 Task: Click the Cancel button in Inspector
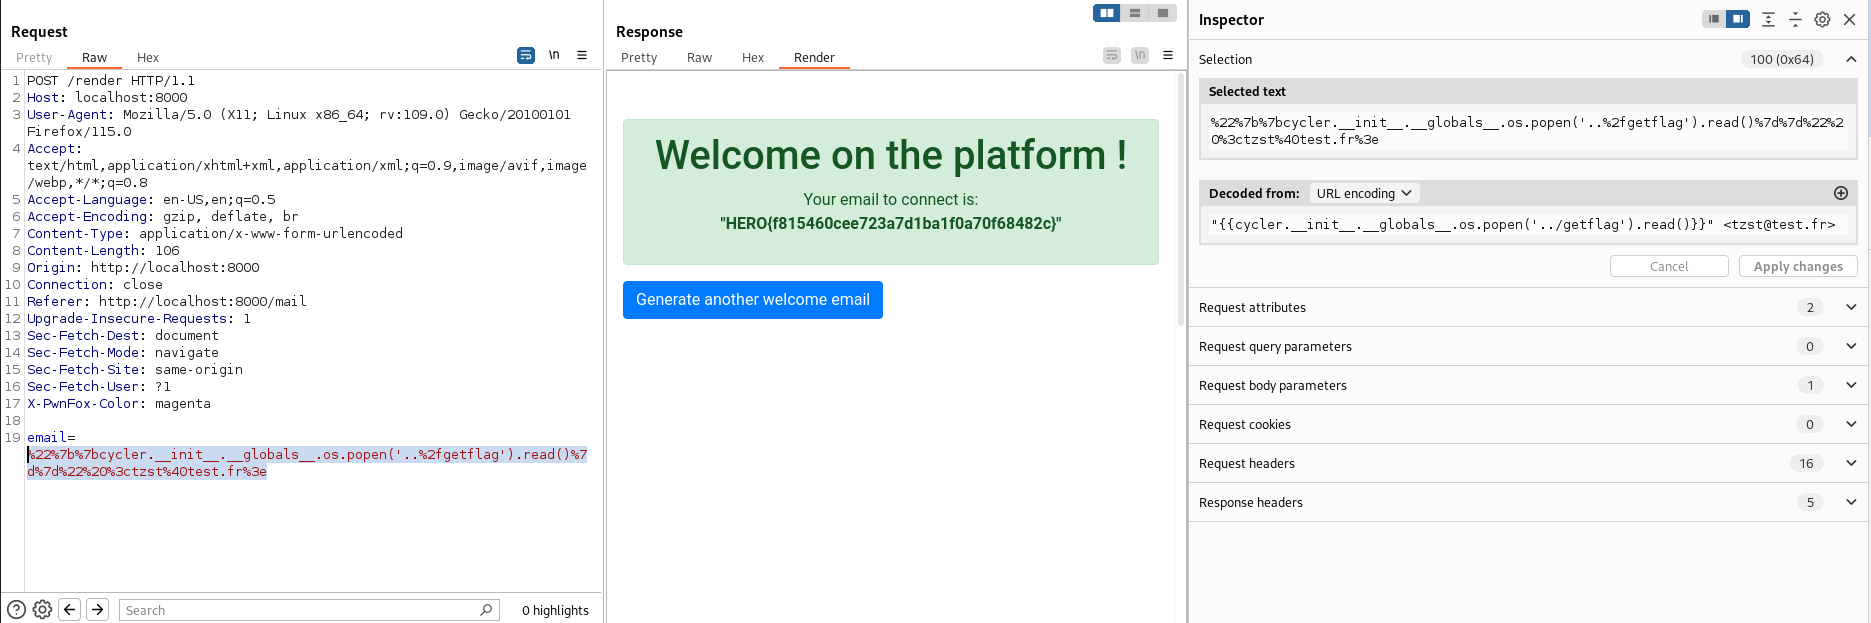click(1669, 266)
